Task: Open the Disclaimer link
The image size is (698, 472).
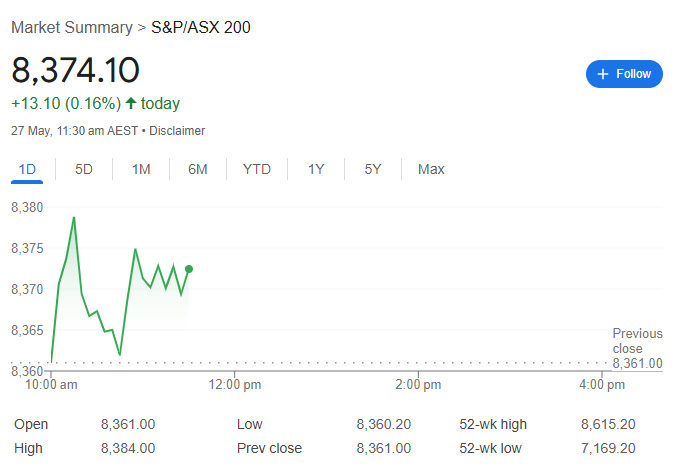Action: 178,131
